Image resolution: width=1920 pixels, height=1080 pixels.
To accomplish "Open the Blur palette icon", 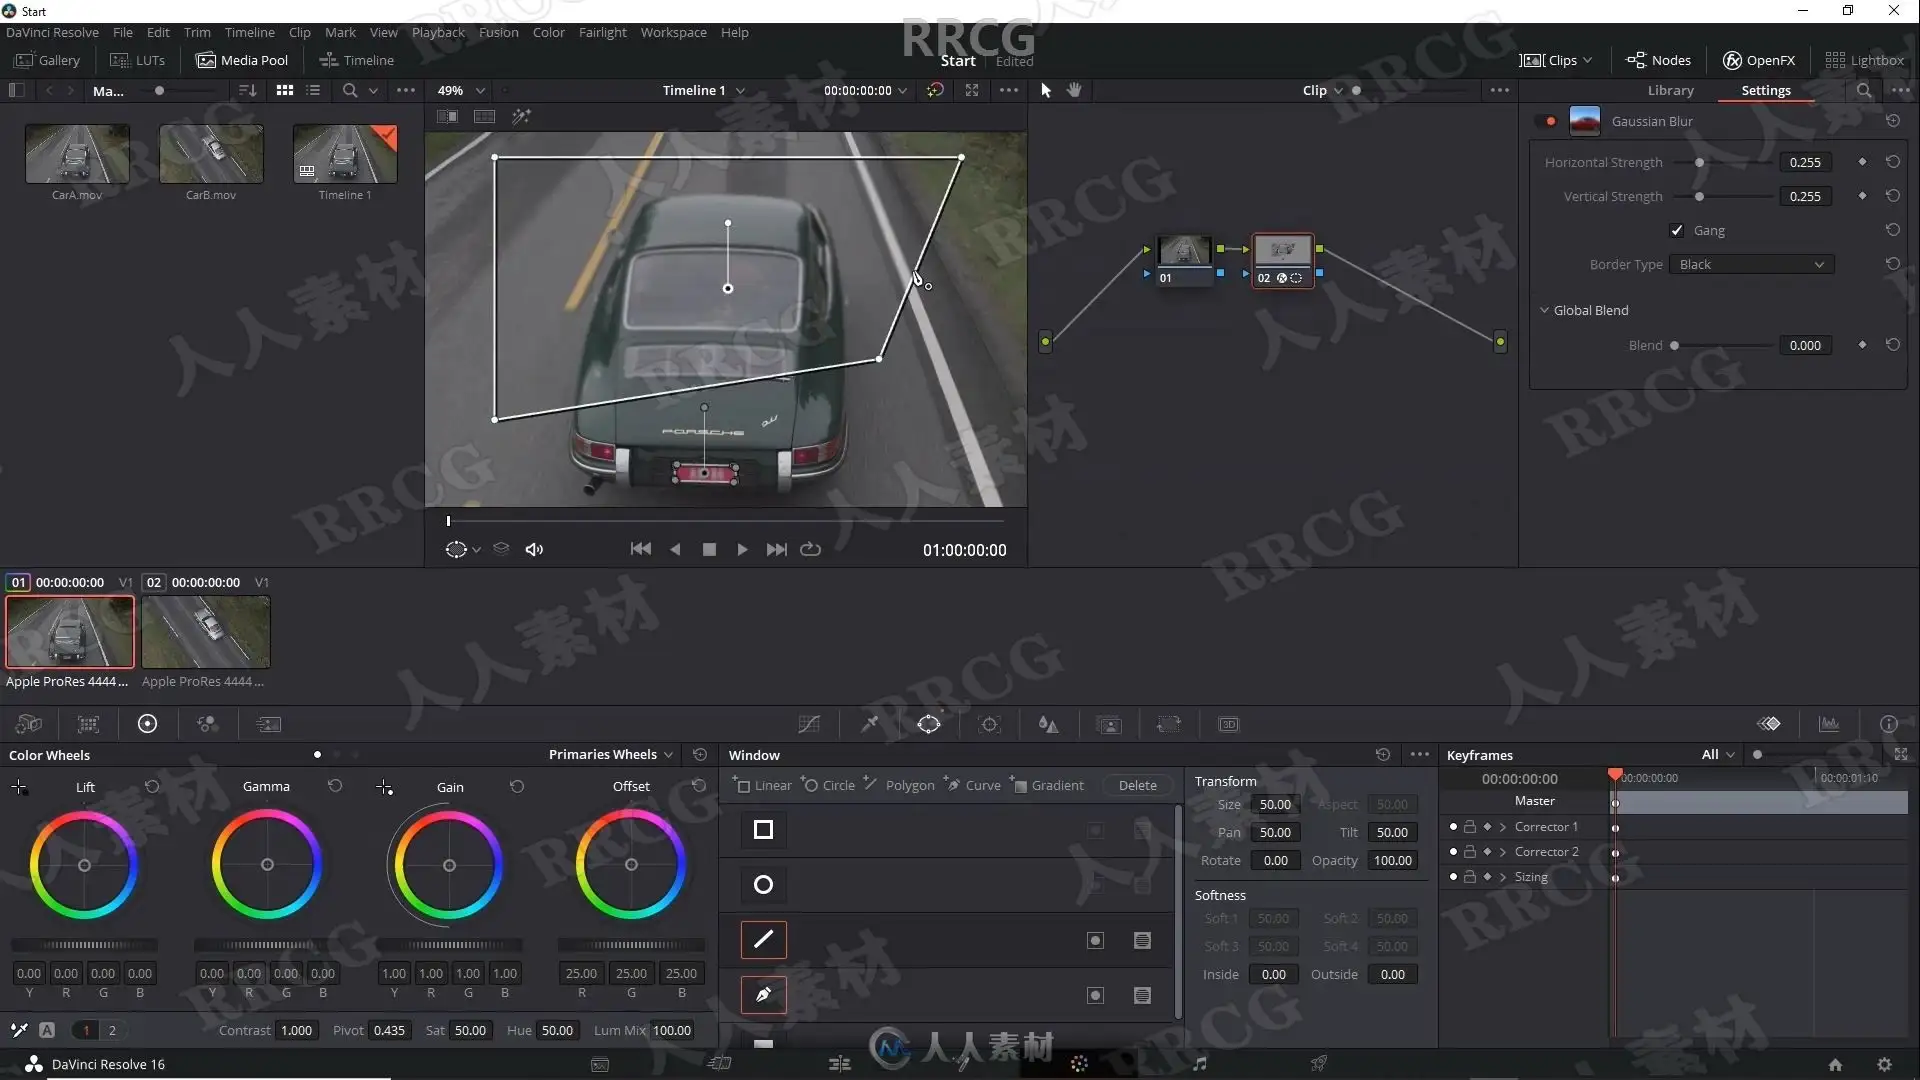I will [x=1048, y=724].
